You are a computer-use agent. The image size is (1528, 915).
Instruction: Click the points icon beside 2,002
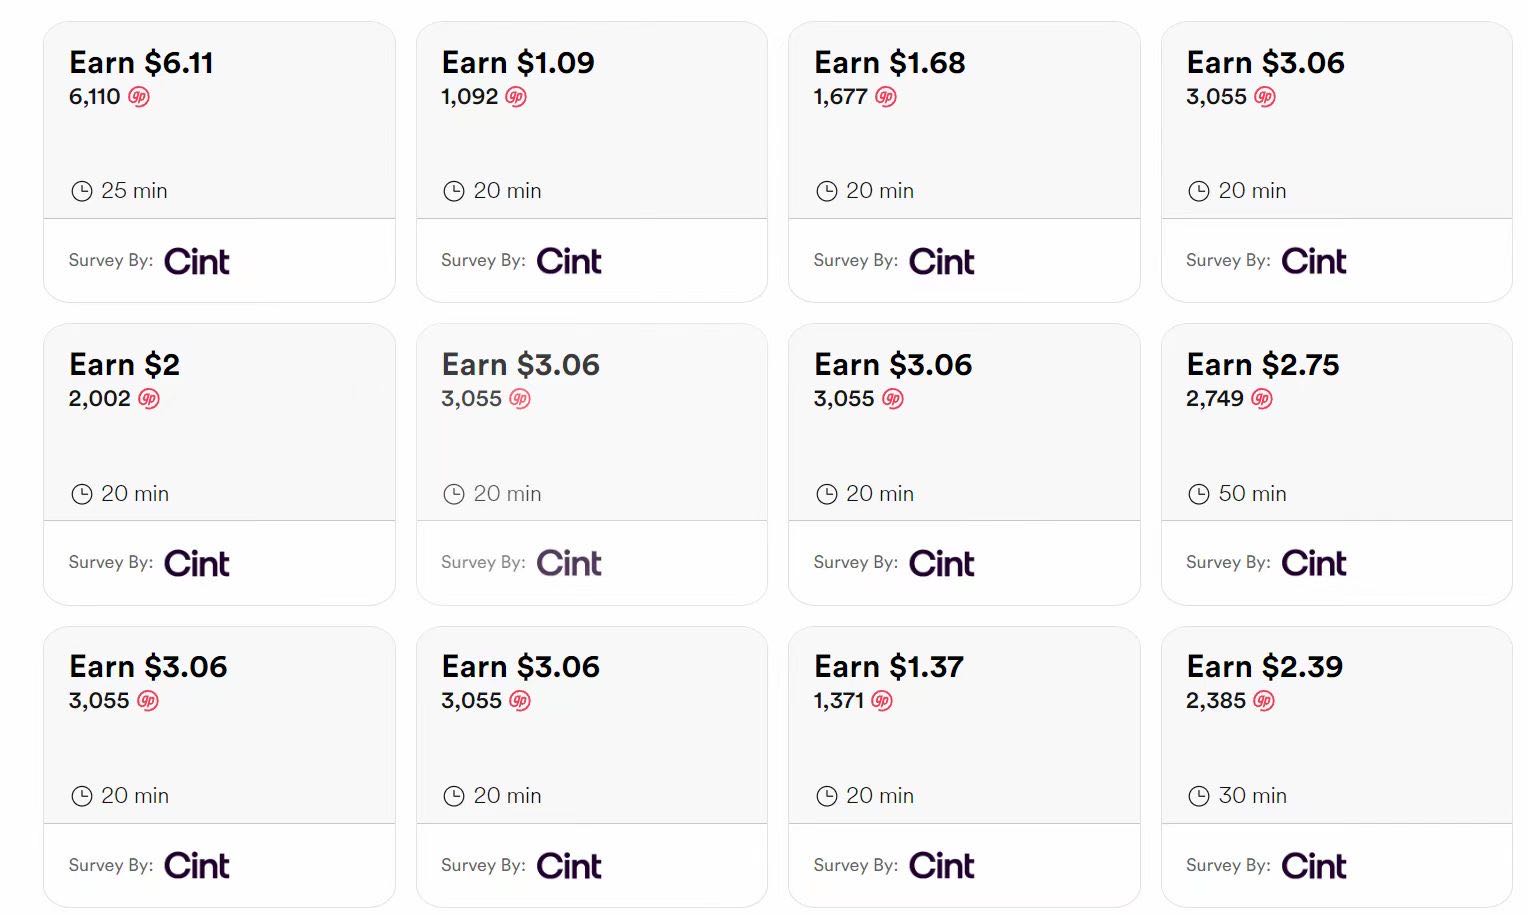[x=149, y=399]
